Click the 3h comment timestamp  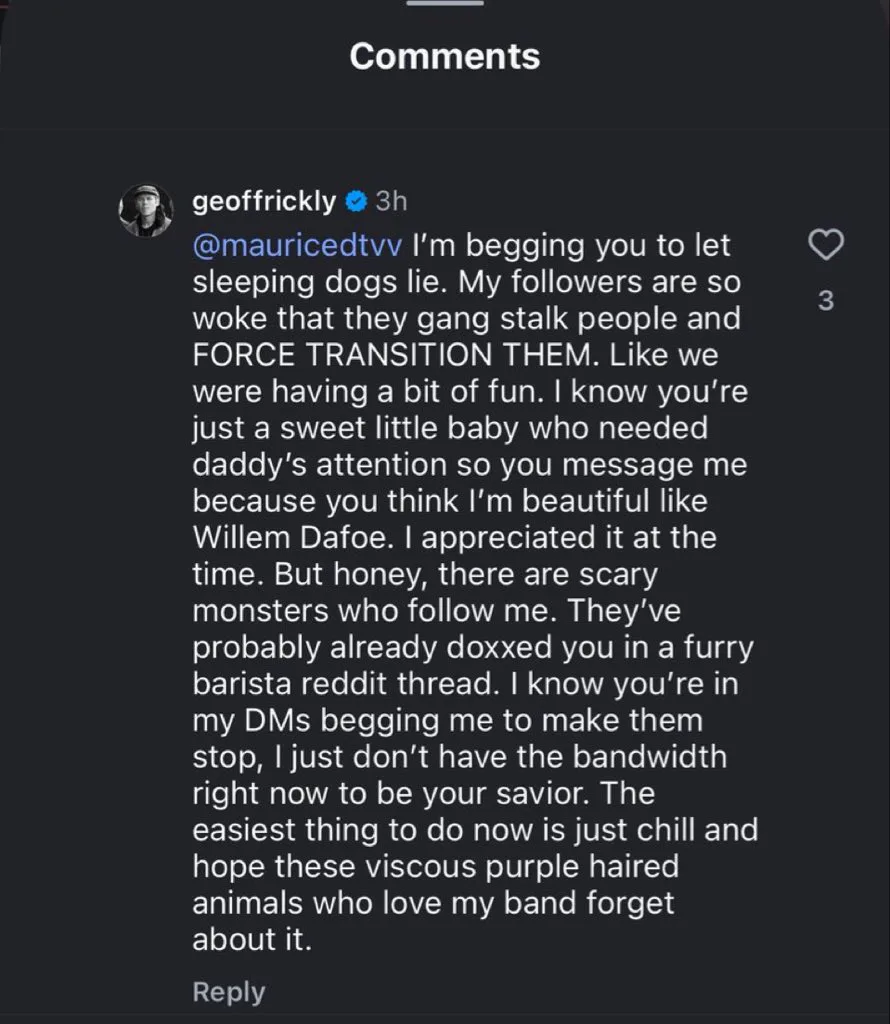point(391,201)
